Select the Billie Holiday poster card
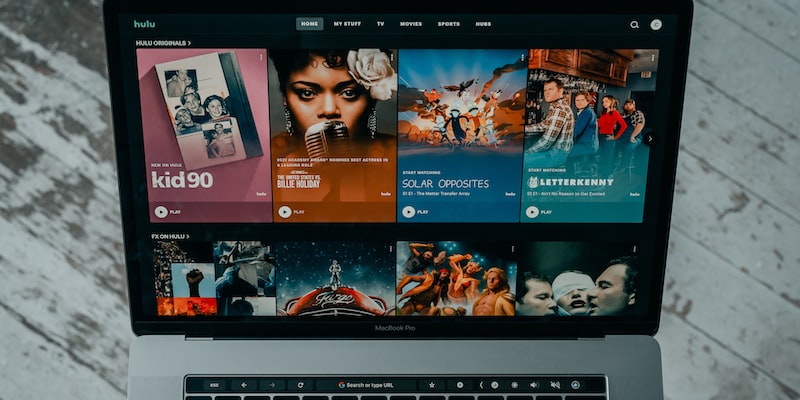Viewport: 800px width, 400px height. 334,135
